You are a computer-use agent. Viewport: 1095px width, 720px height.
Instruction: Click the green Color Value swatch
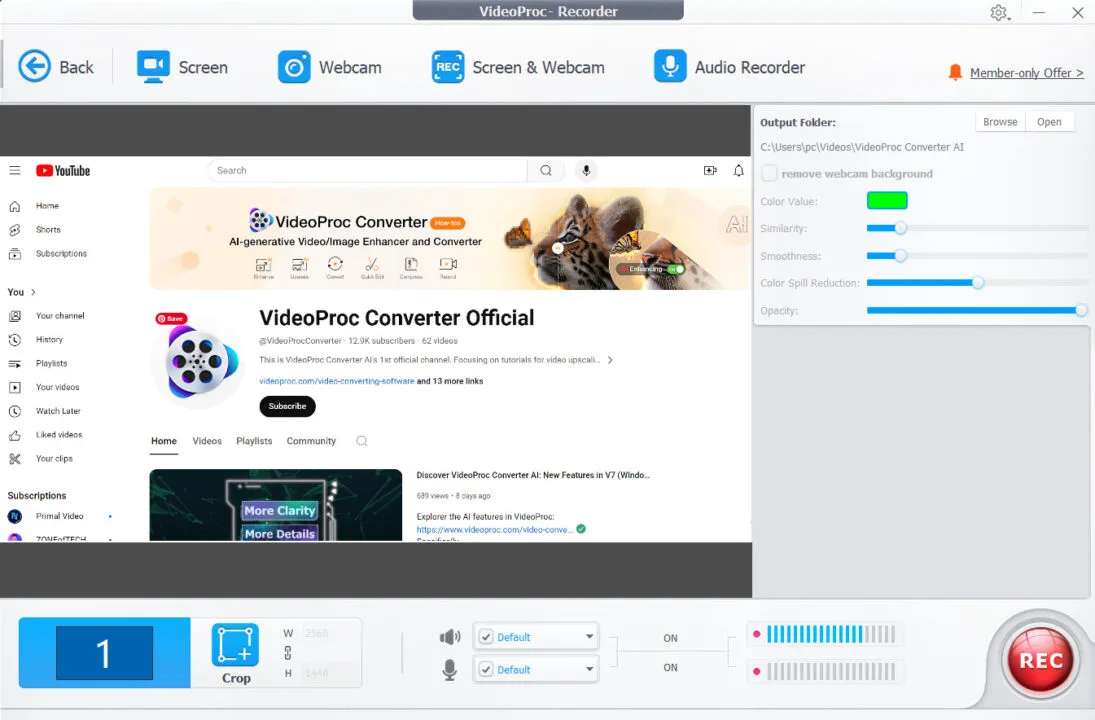point(887,201)
